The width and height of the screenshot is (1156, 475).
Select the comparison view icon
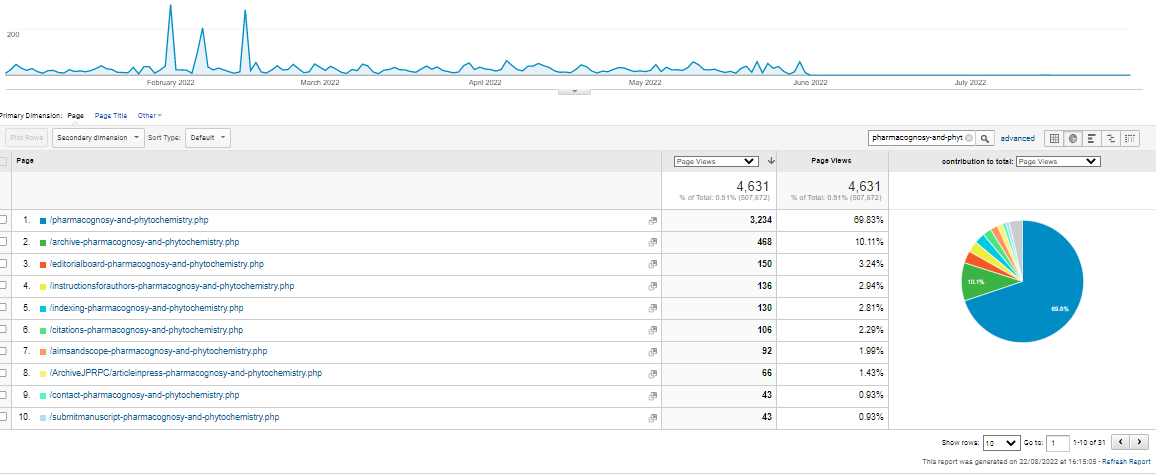[1111, 138]
